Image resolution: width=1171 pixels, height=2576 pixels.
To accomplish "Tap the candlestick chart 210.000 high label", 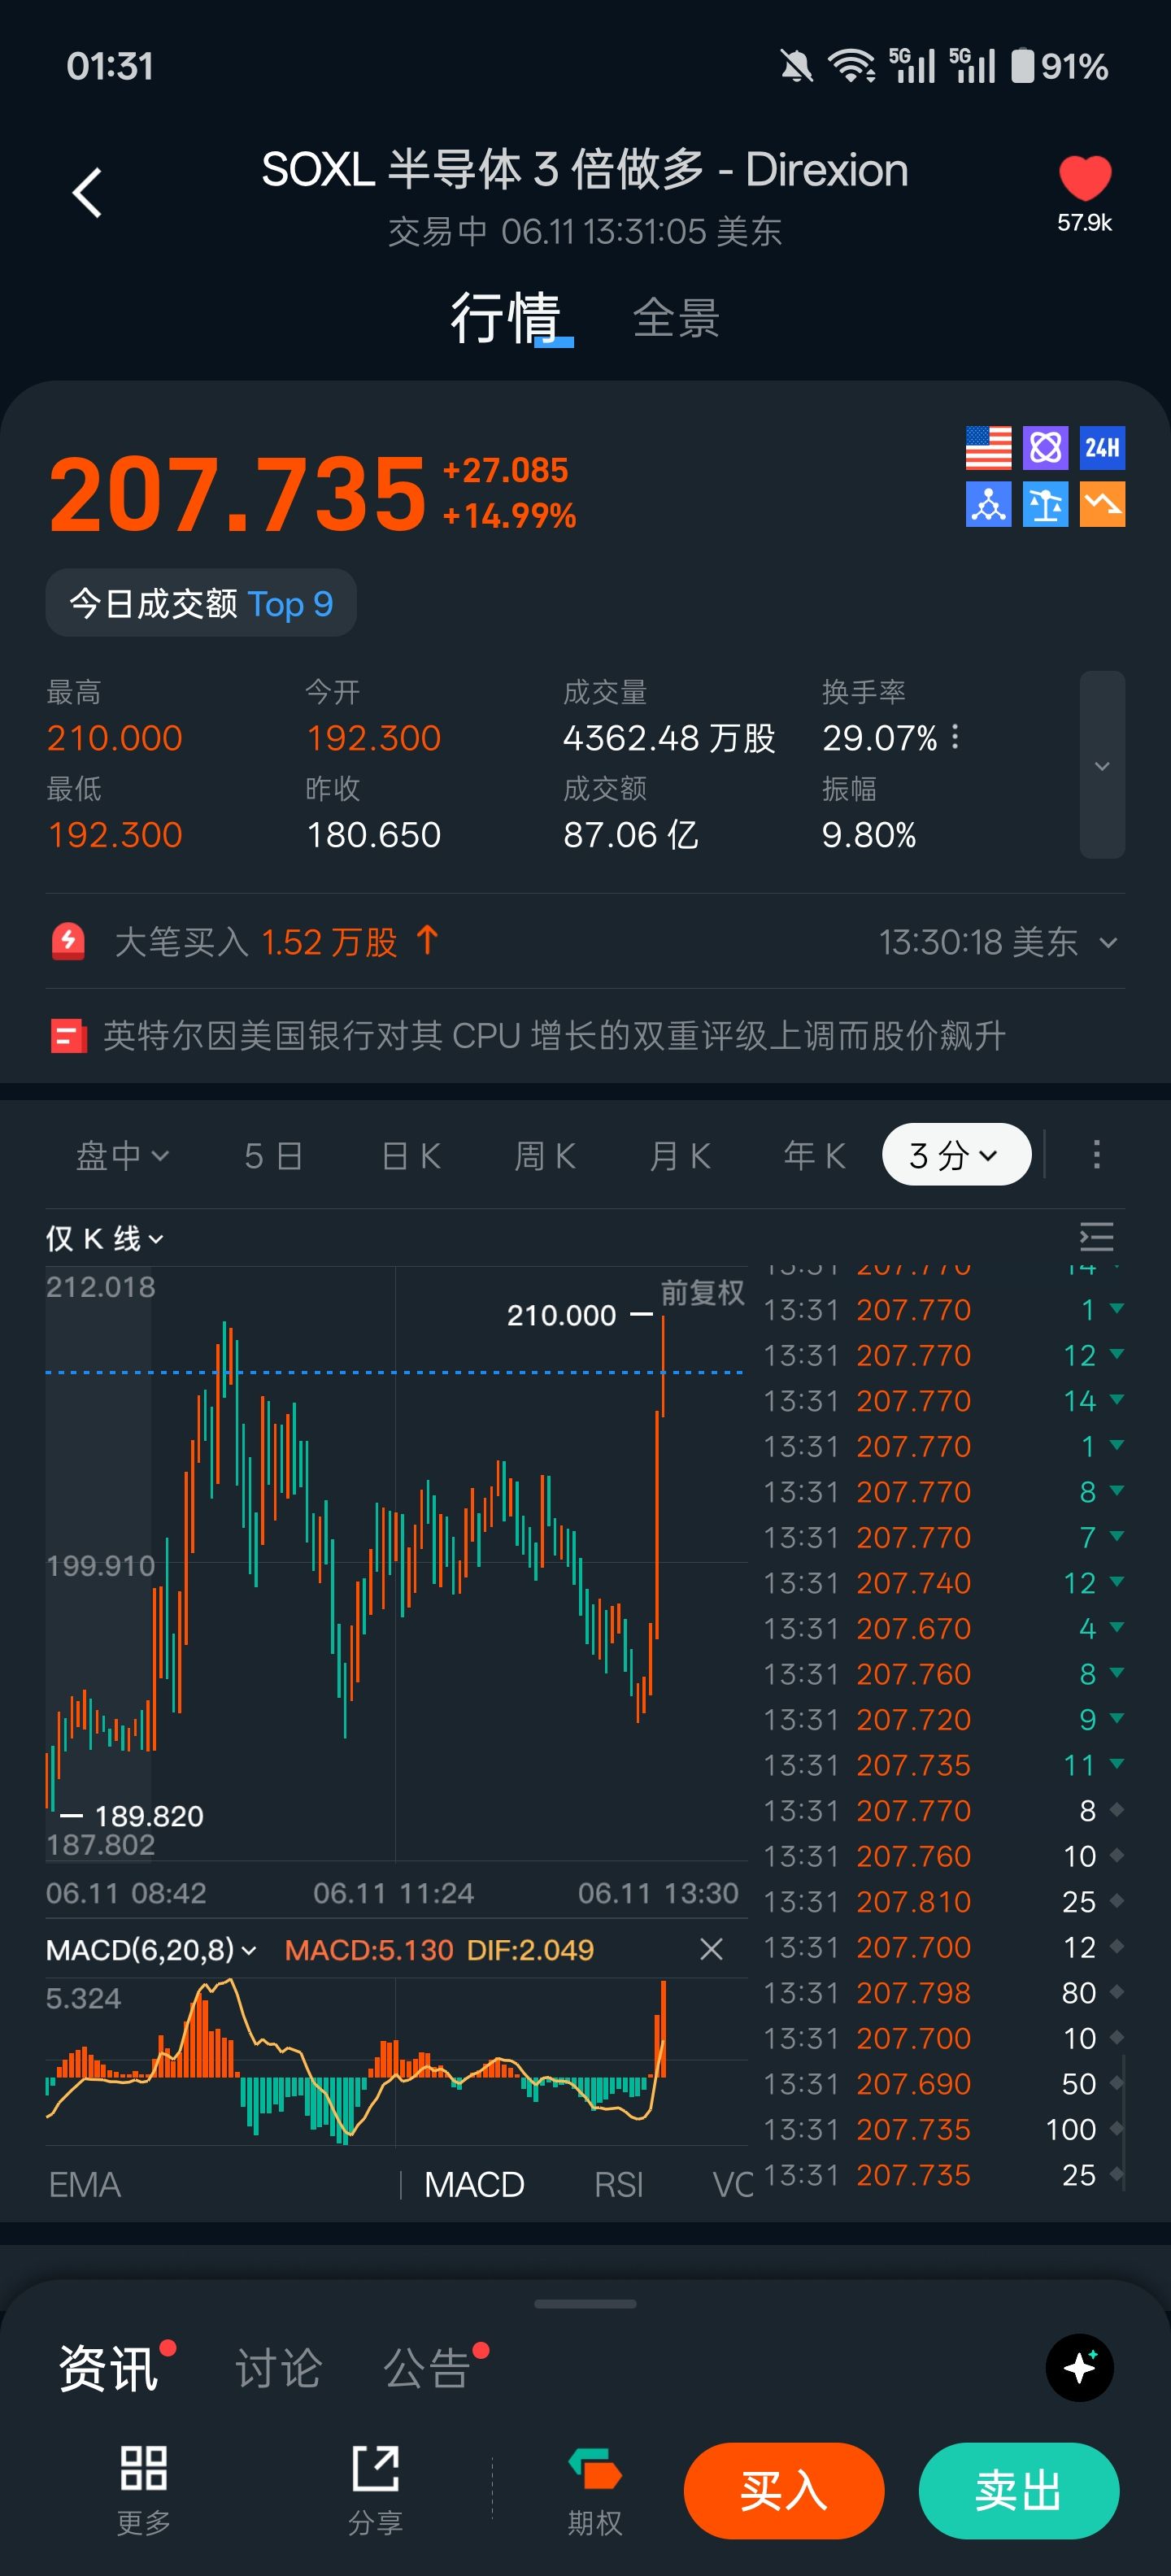I will 561,1315.
